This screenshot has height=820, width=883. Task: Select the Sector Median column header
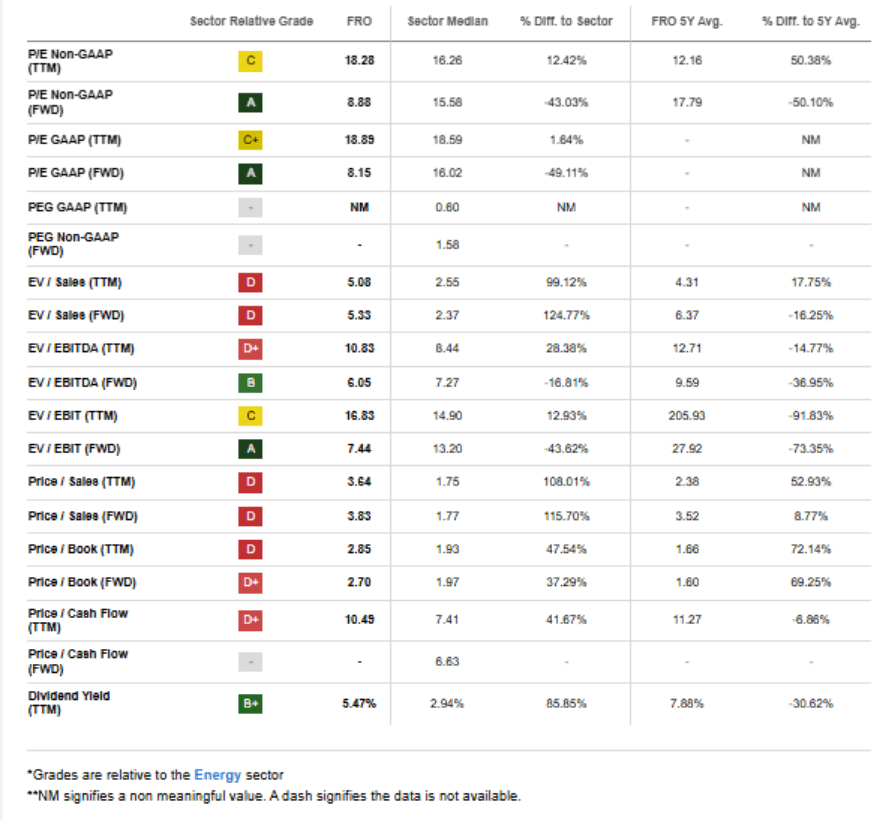point(448,21)
